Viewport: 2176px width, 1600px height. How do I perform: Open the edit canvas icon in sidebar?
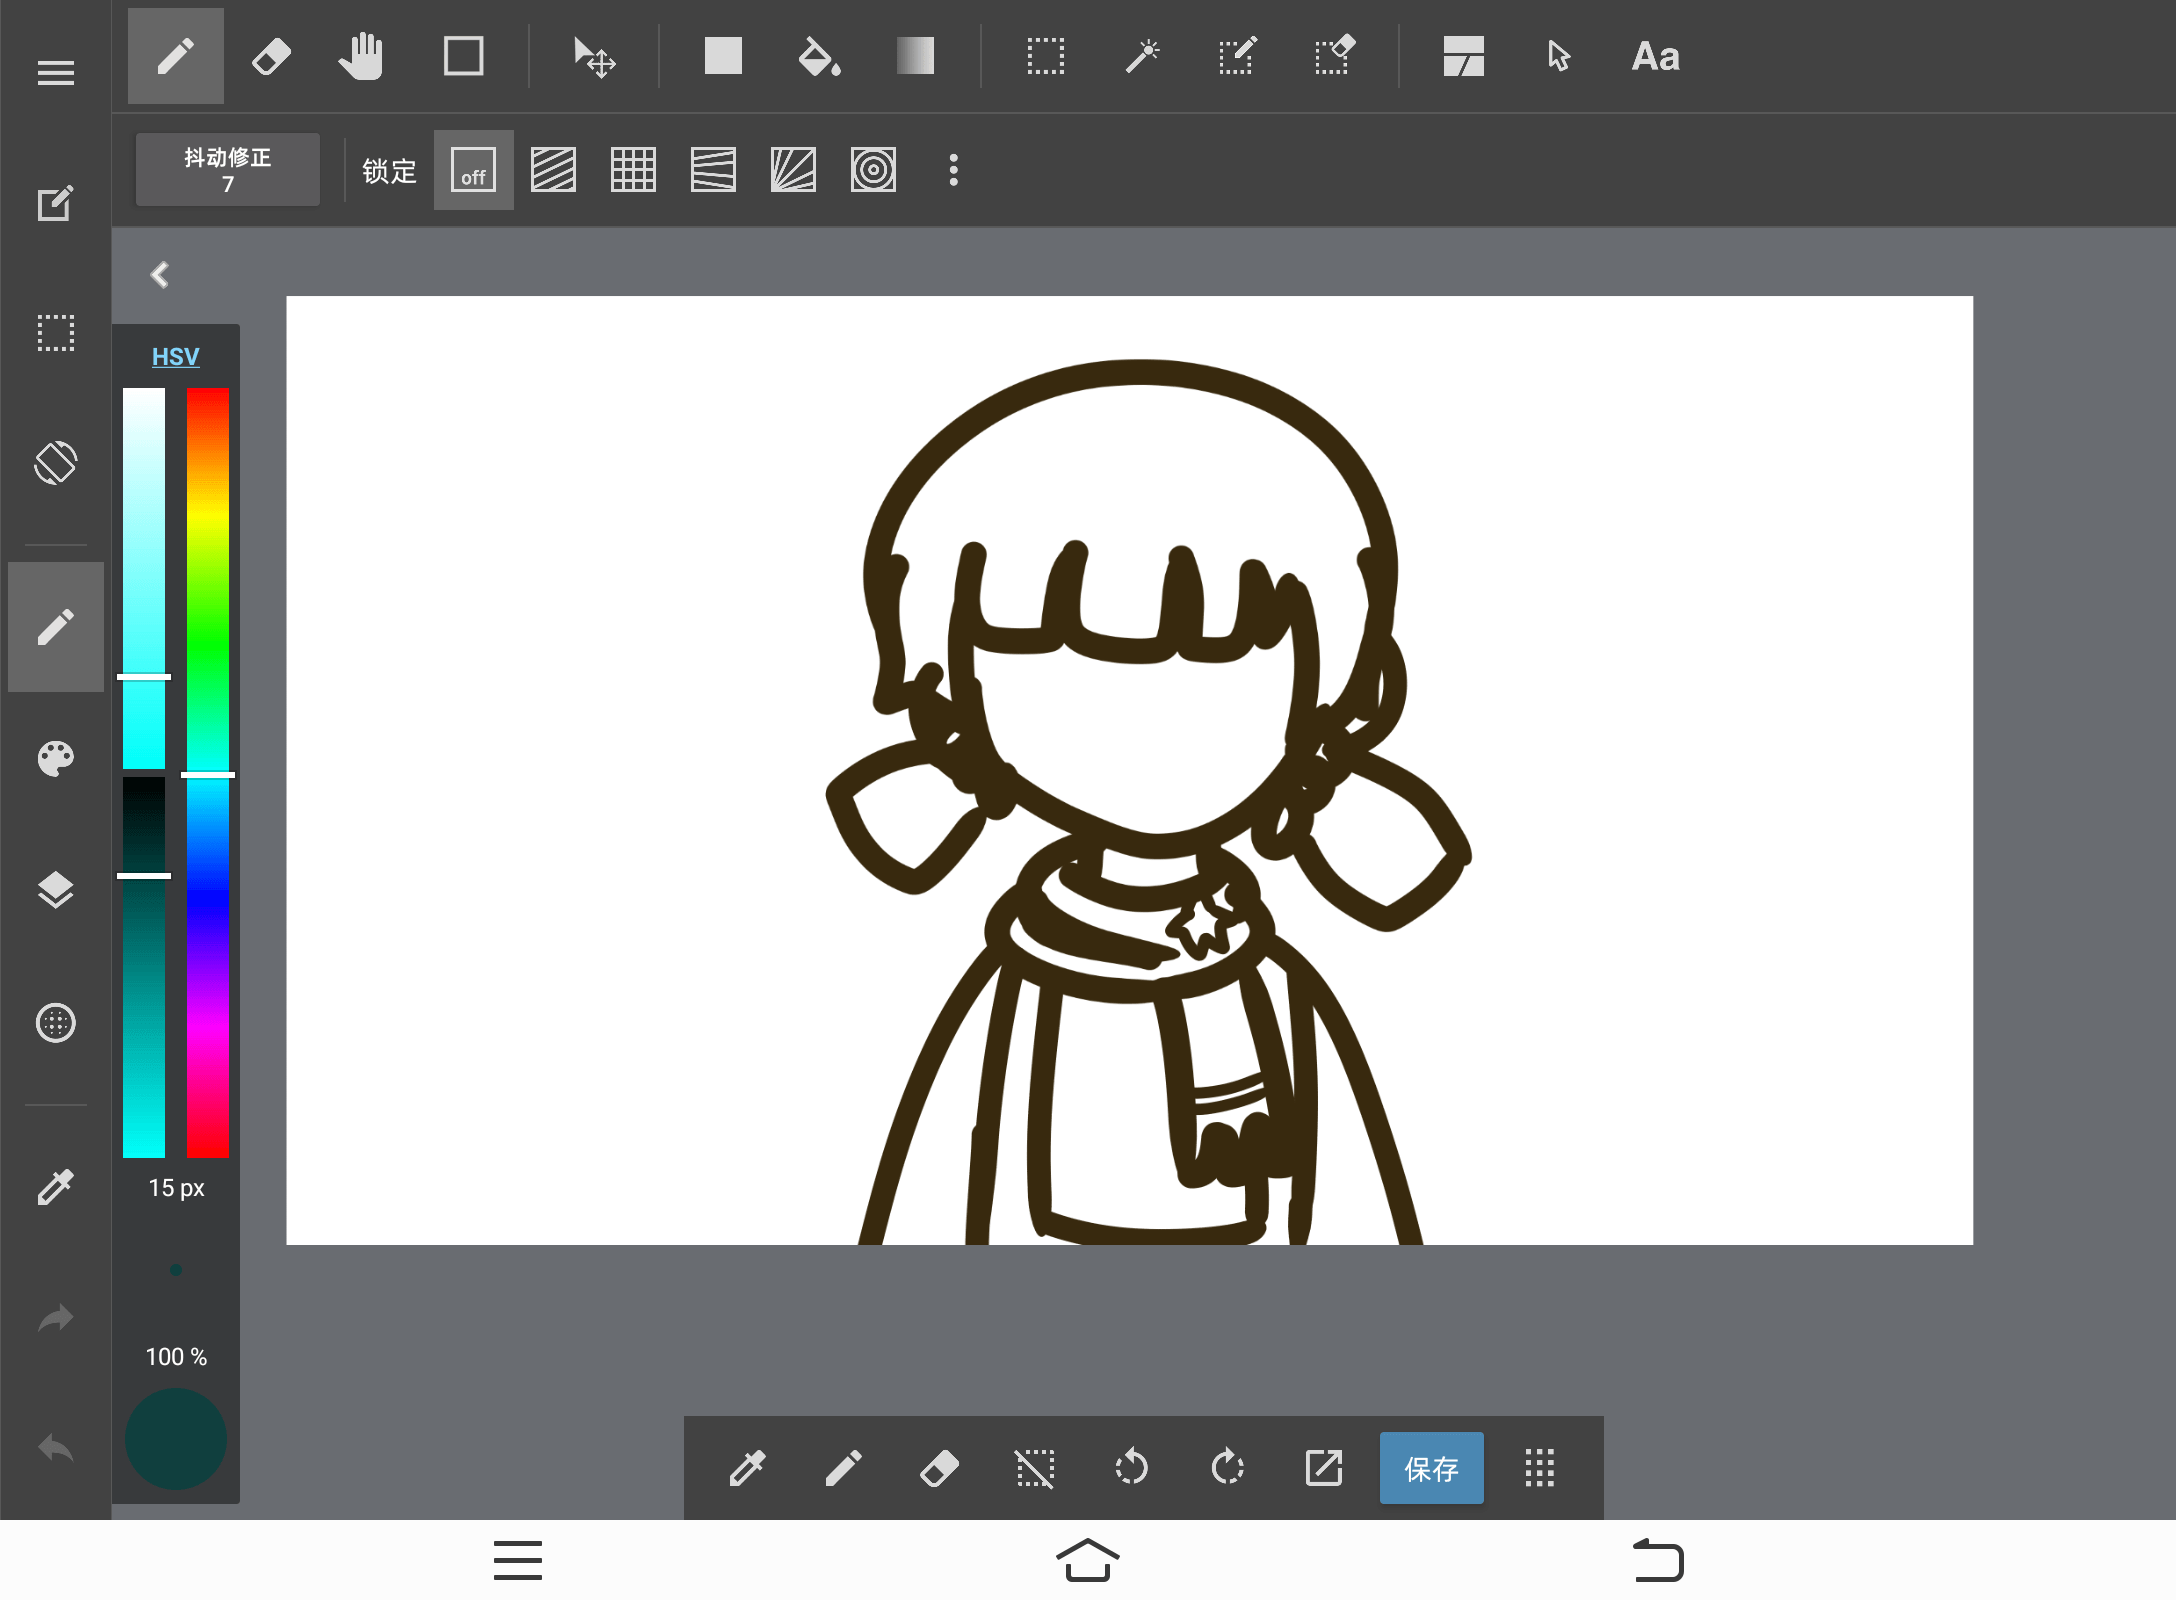[x=56, y=203]
